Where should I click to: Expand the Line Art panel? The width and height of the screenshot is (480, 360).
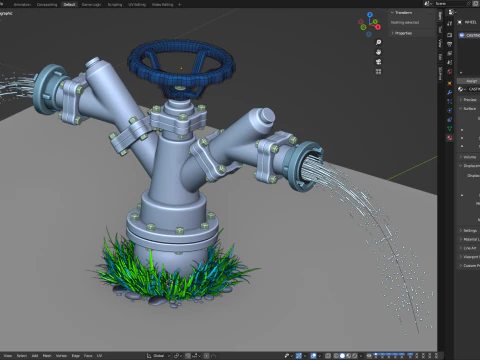469,248
